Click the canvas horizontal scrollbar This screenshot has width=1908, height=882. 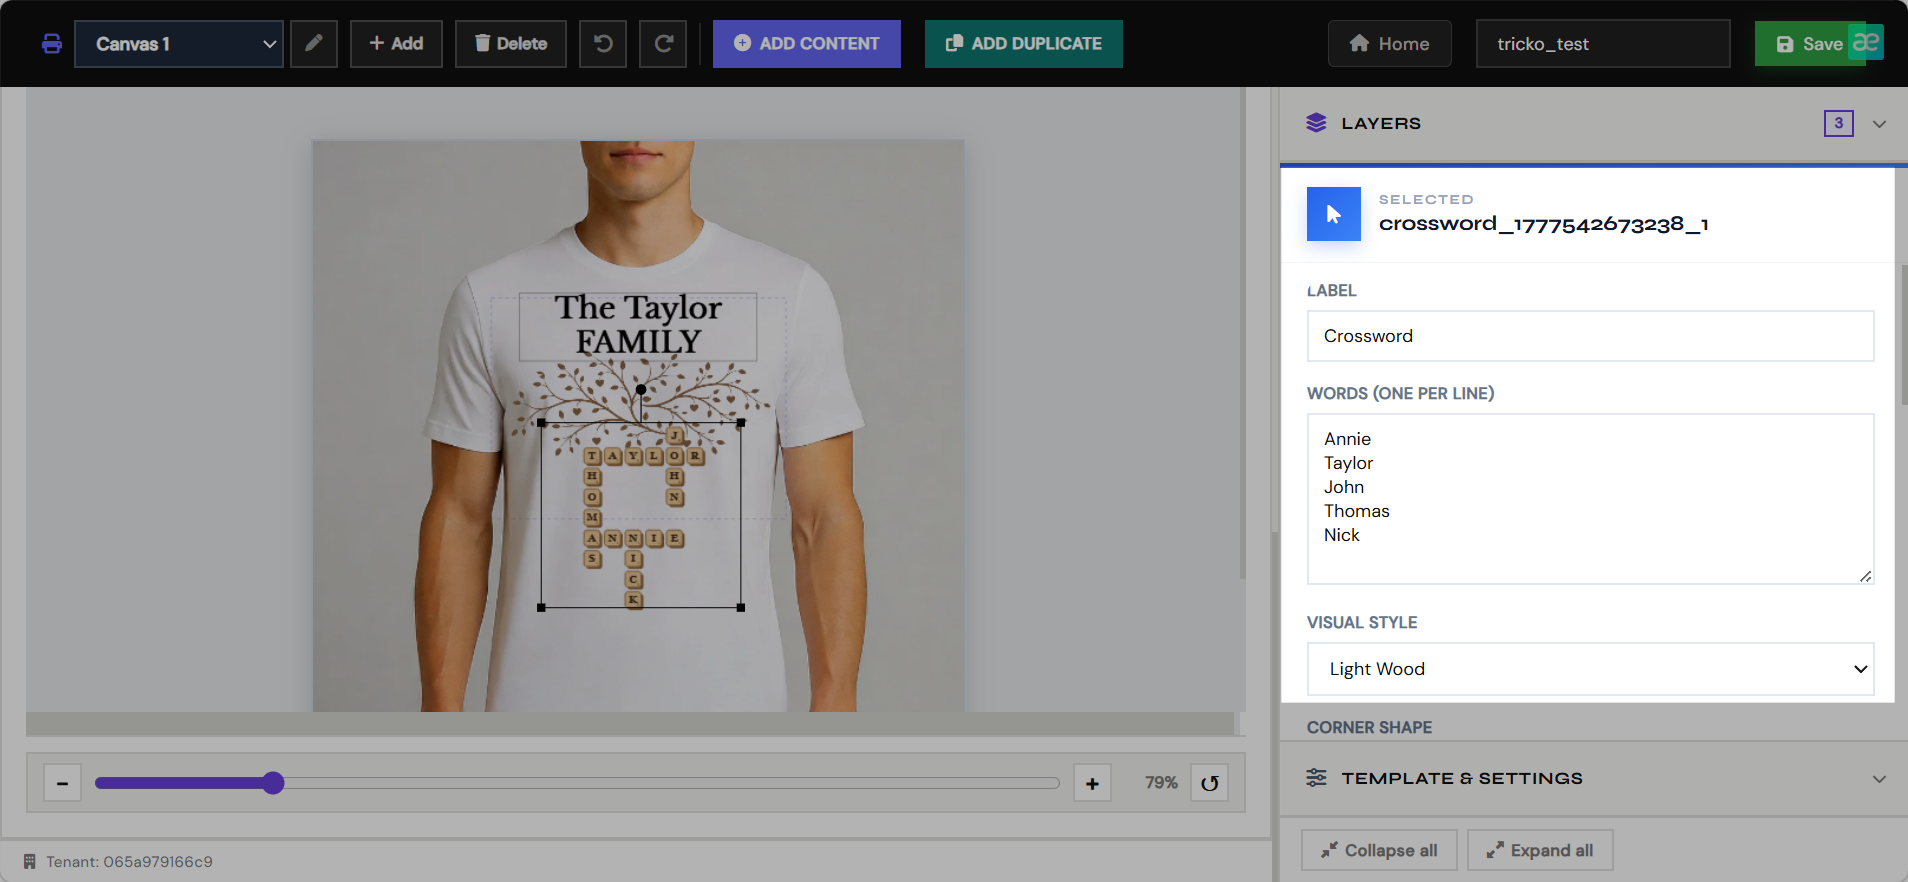(x=630, y=724)
